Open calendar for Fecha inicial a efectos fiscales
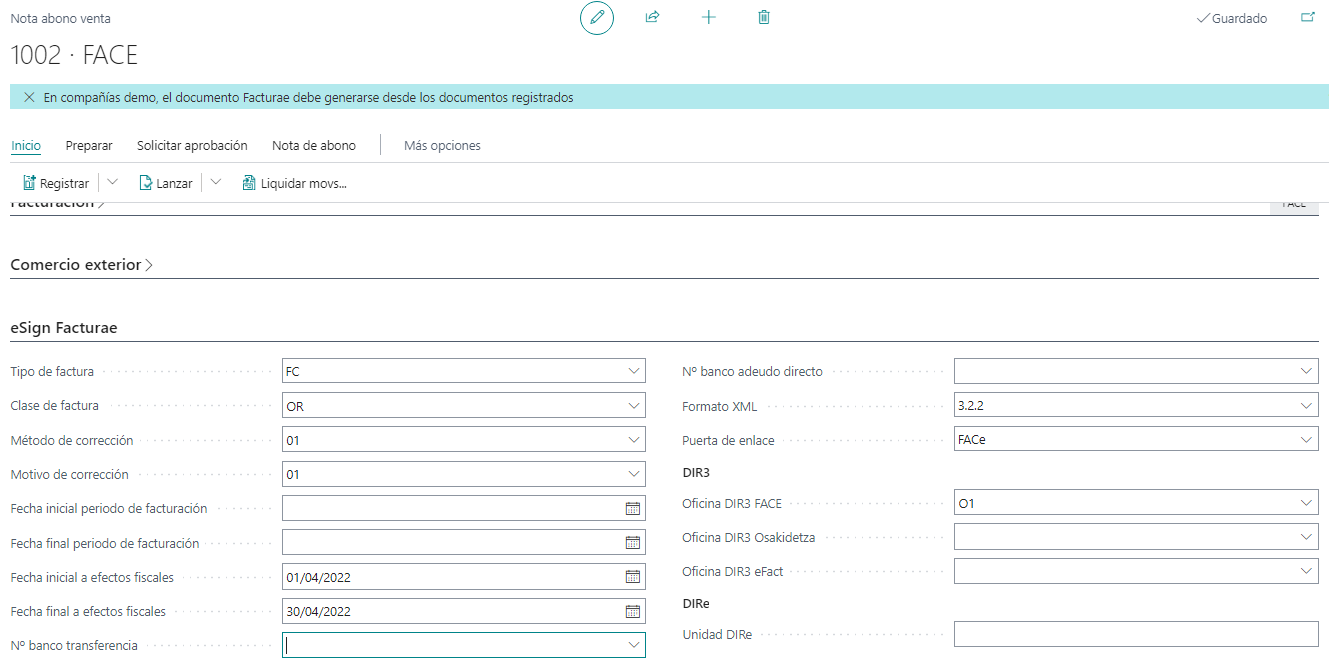This screenshot has width=1329, height=669. coord(632,577)
